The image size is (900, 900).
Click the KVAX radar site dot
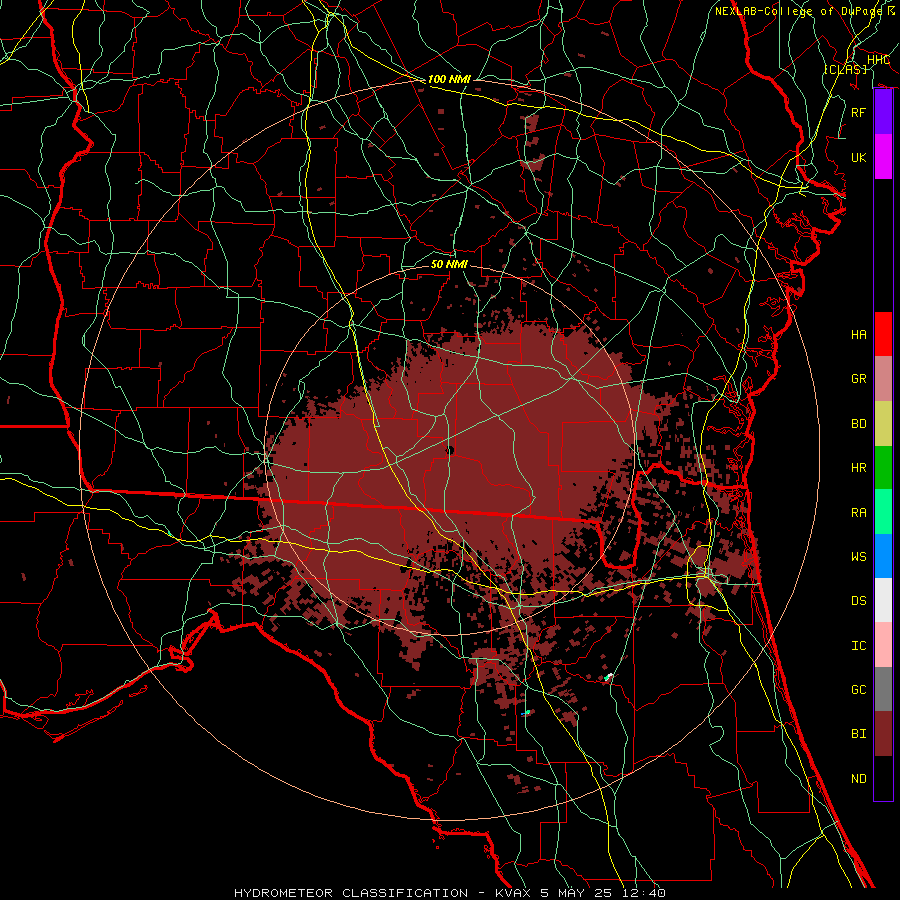pyautogui.click(x=450, y=451)
